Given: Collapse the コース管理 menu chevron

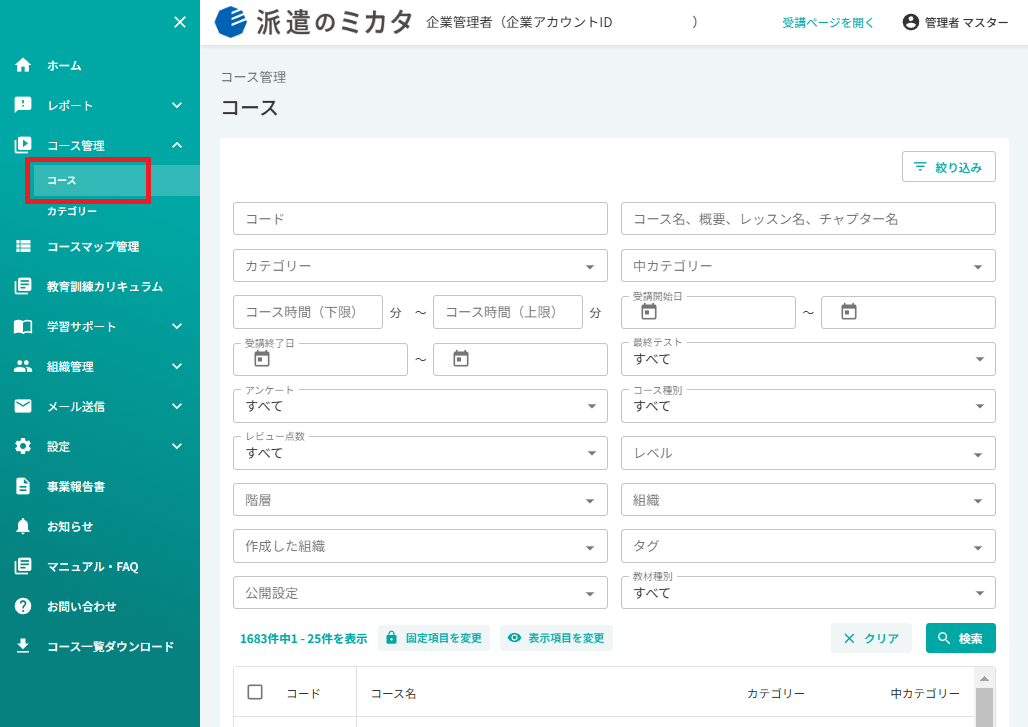Looking at the screenshot, I should 177,145.
